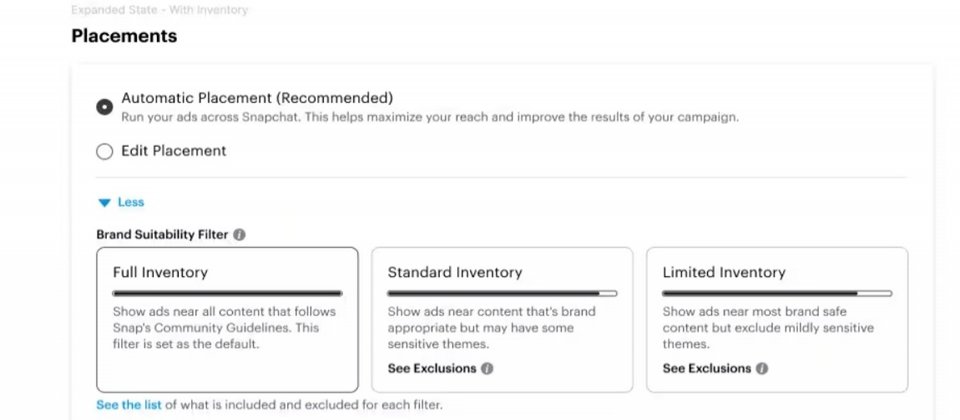Select Edit Placement radio button
The height and width of the screenshot is (420, 960).
click(105, 151)
